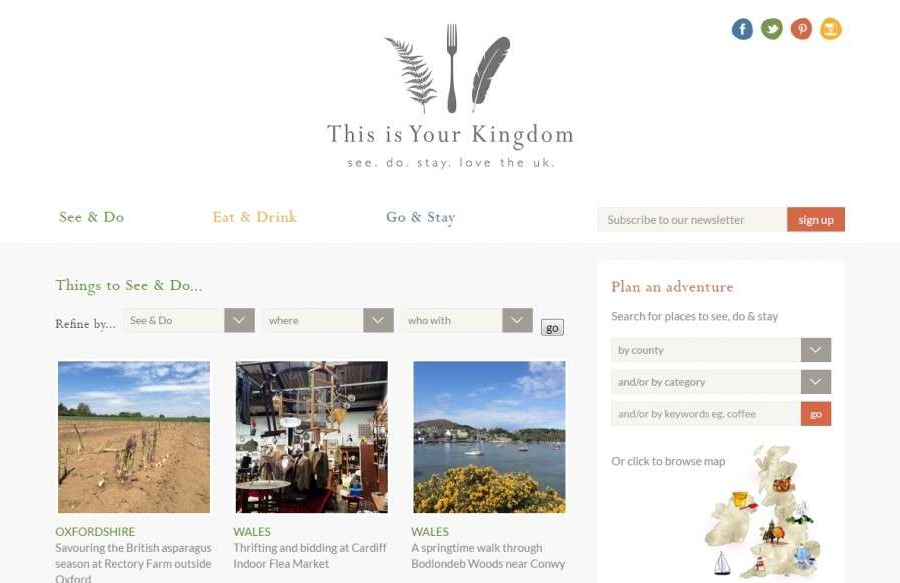Click the orange sign up button

816,220
